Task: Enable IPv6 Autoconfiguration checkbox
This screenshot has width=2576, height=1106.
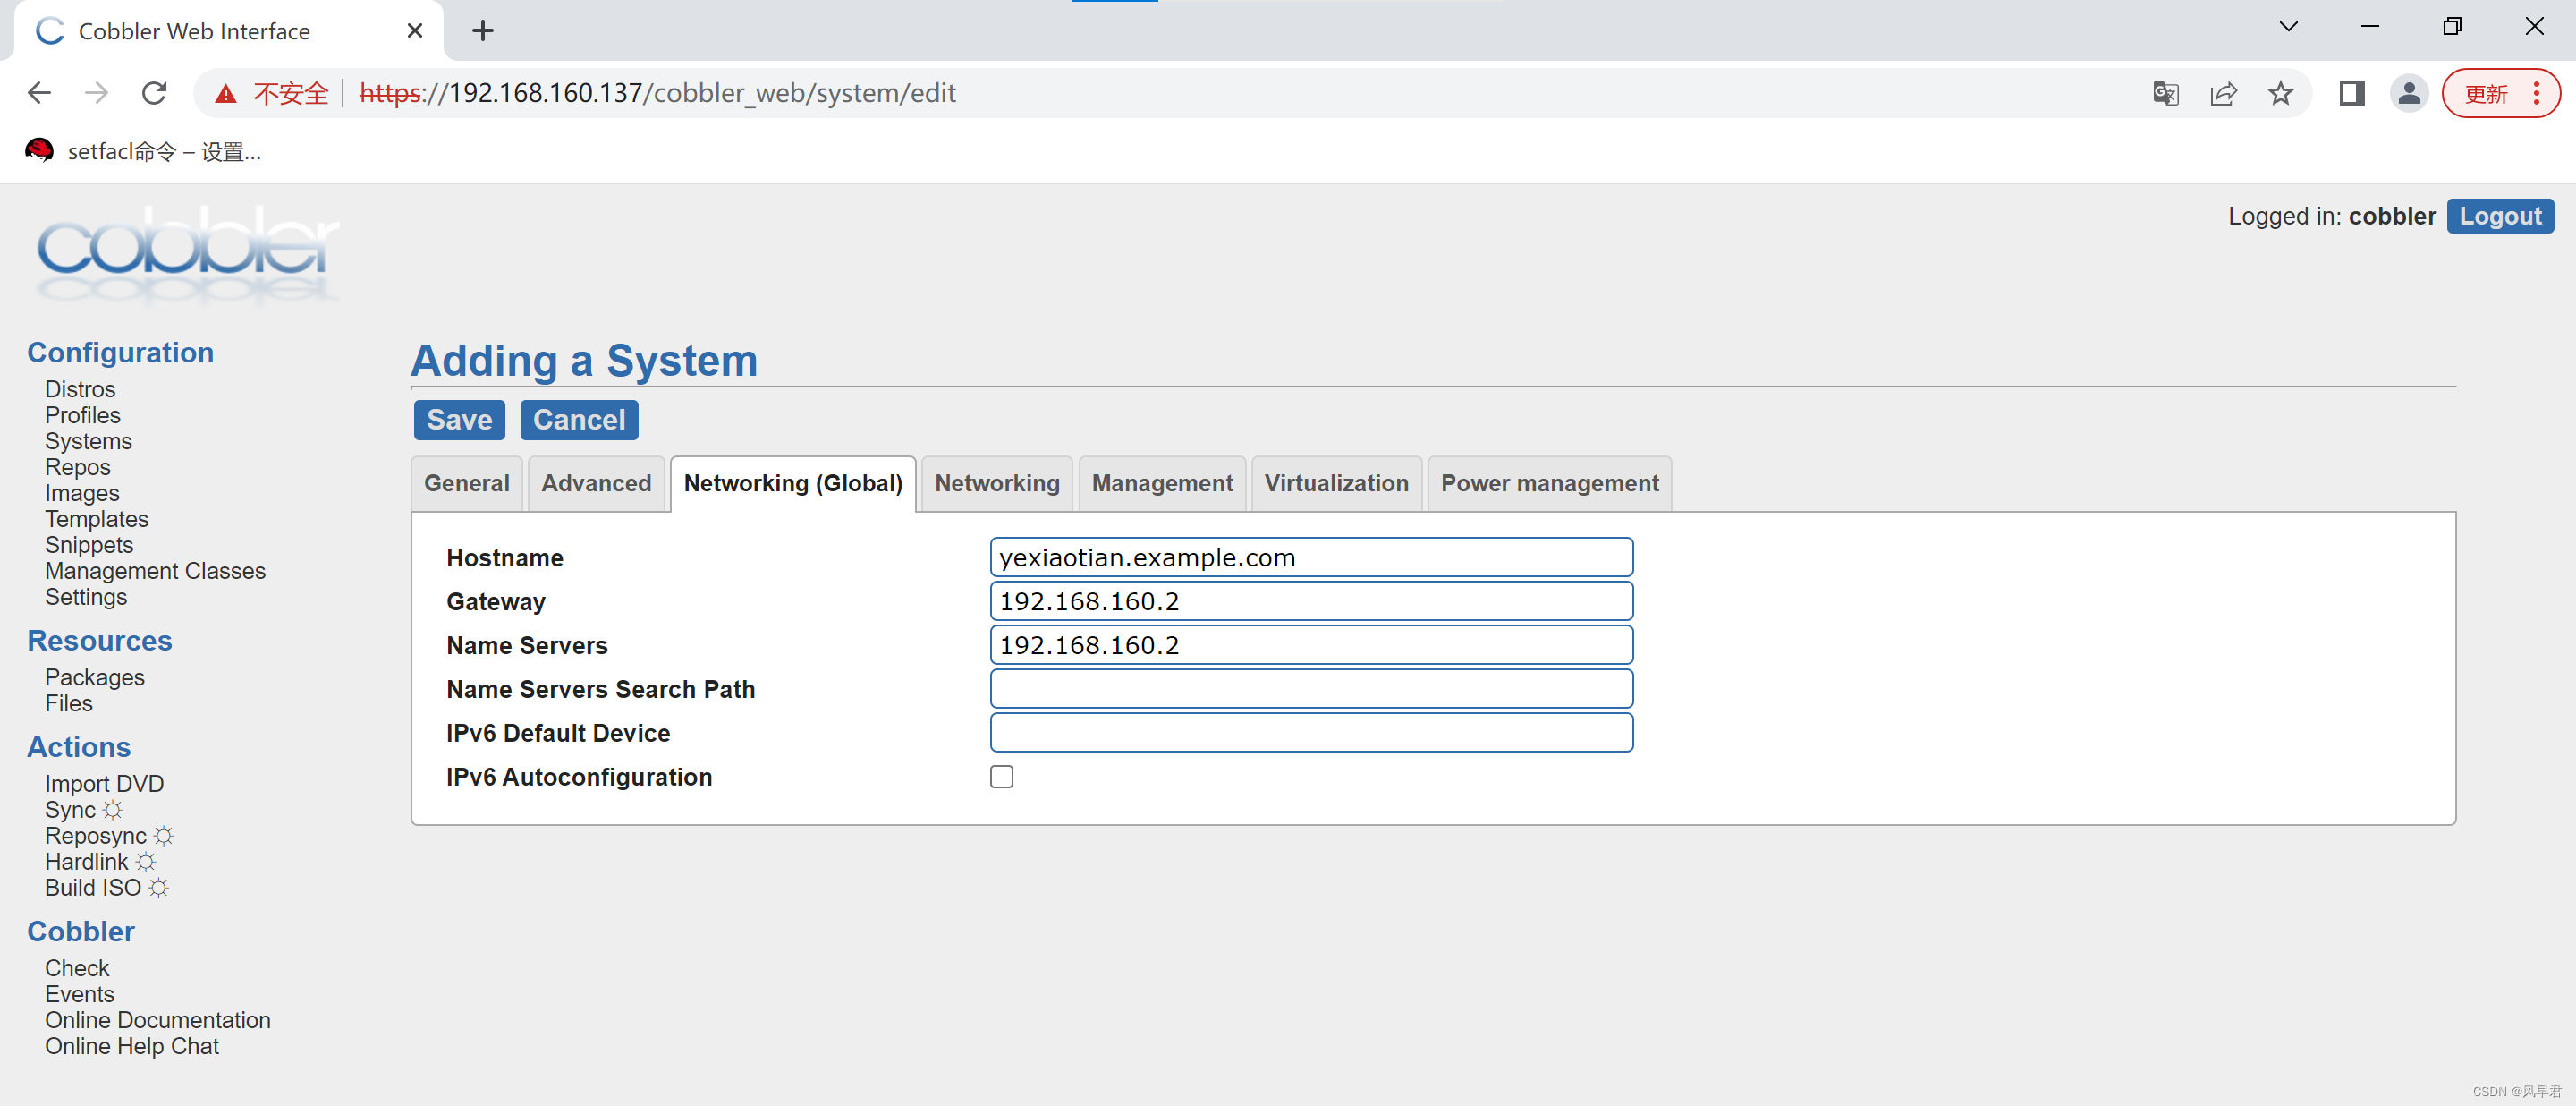Action: [1001, 777]
